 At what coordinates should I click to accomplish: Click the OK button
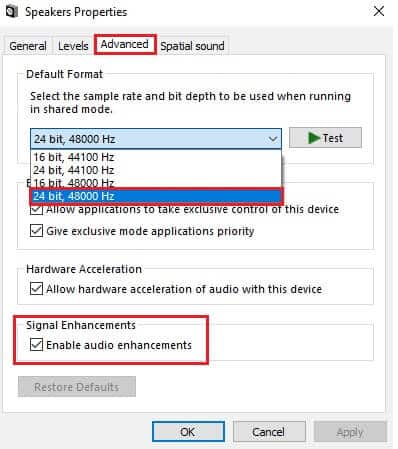188,432
